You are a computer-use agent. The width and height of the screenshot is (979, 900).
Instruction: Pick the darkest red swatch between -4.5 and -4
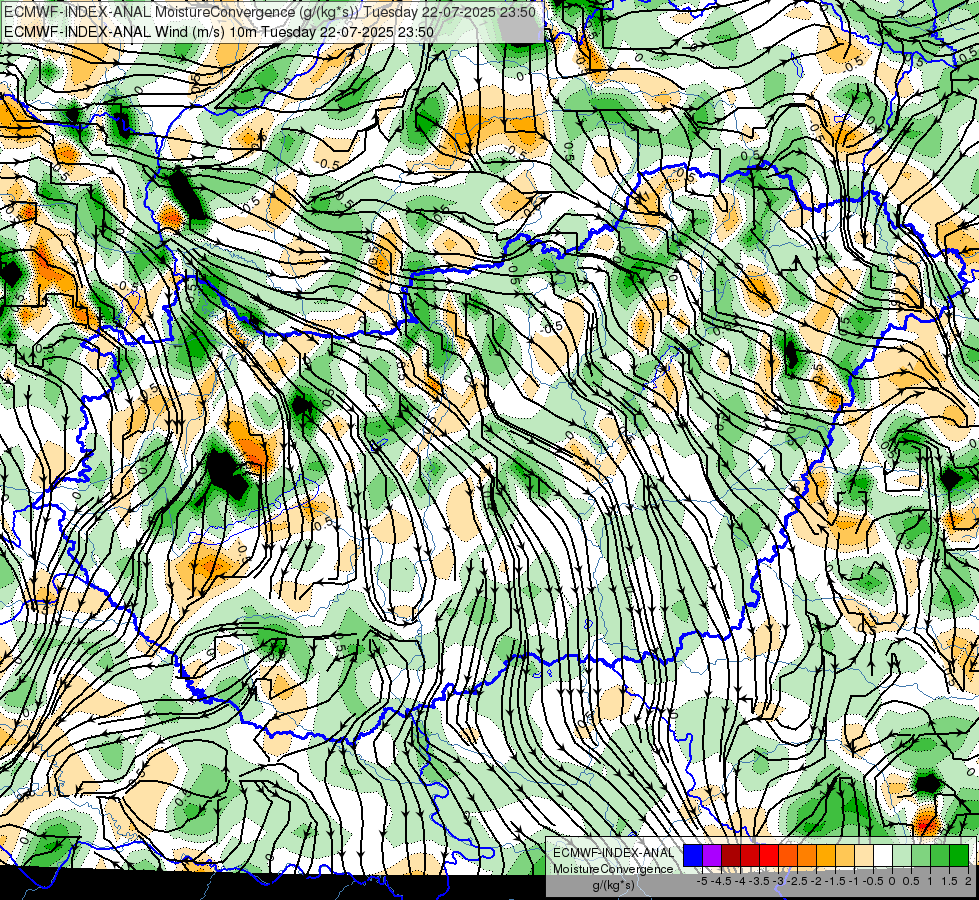731,855
